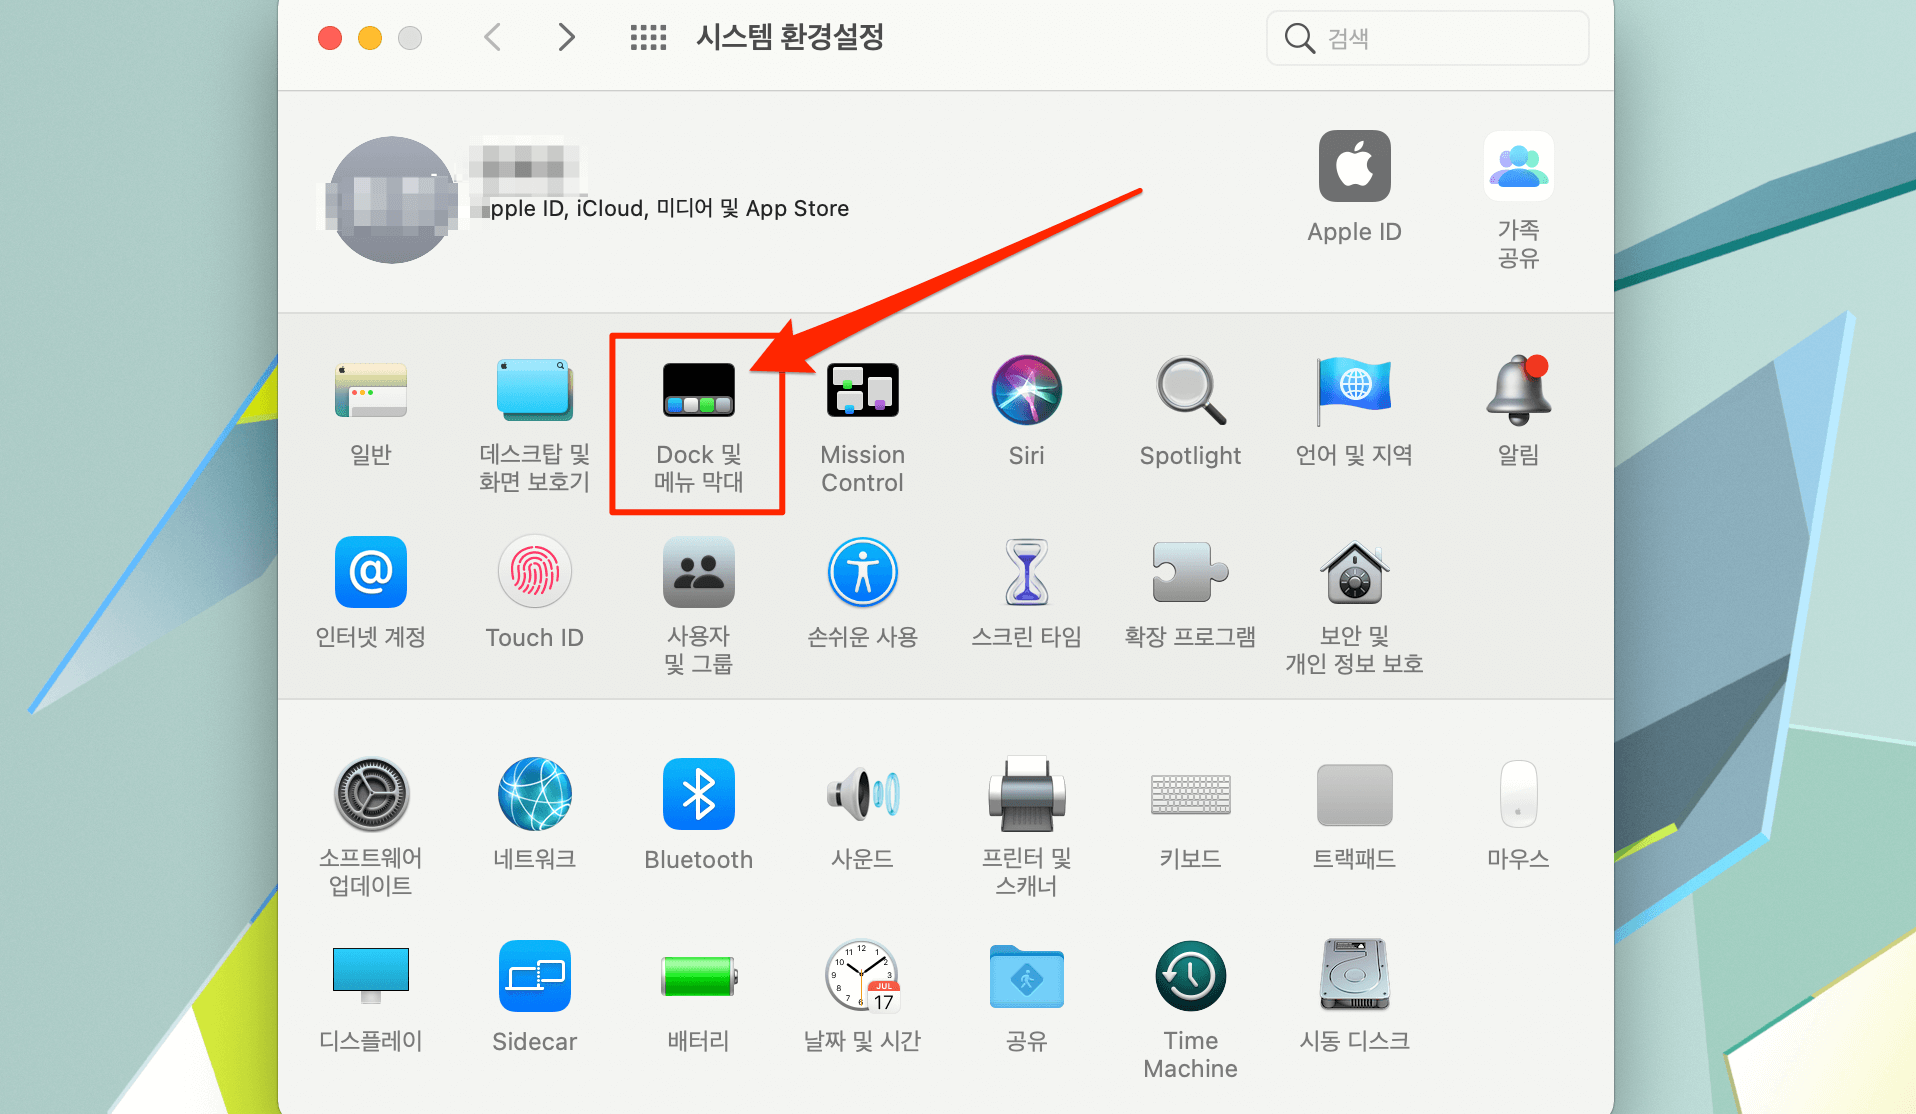Open 트랙패드 trackpad preferences
The height and width of the screenshot is (1114, 1916).
pyautogui.click(x=1354, y=795)
